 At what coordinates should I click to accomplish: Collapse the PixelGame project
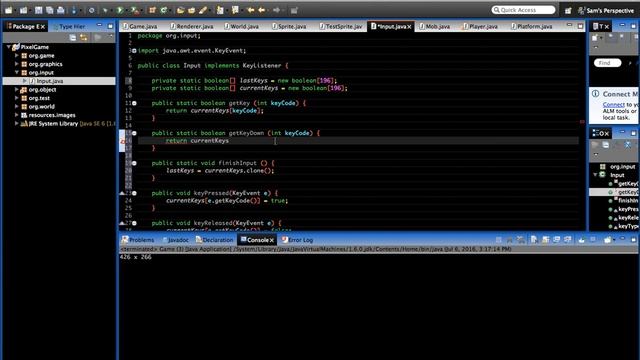point(9,47)
